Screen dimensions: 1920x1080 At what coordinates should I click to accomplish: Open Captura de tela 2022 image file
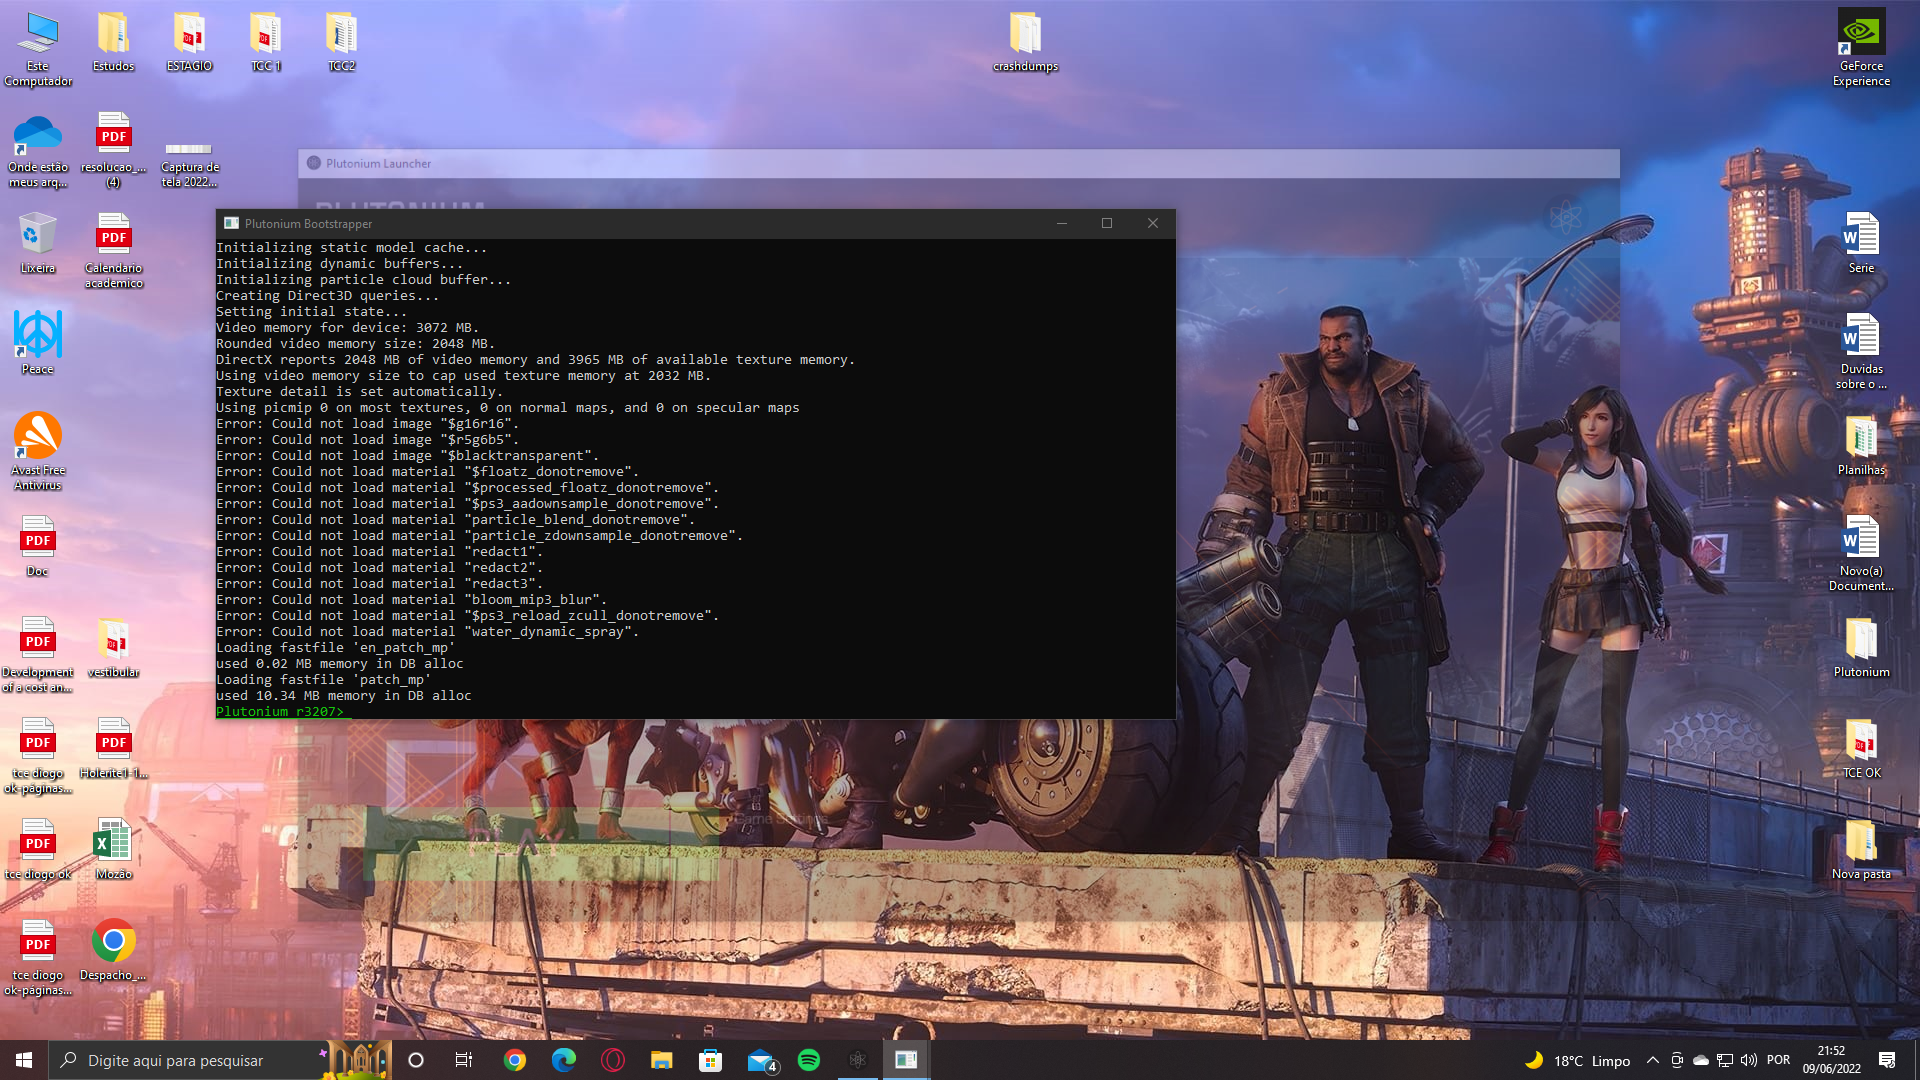(189, 163)
